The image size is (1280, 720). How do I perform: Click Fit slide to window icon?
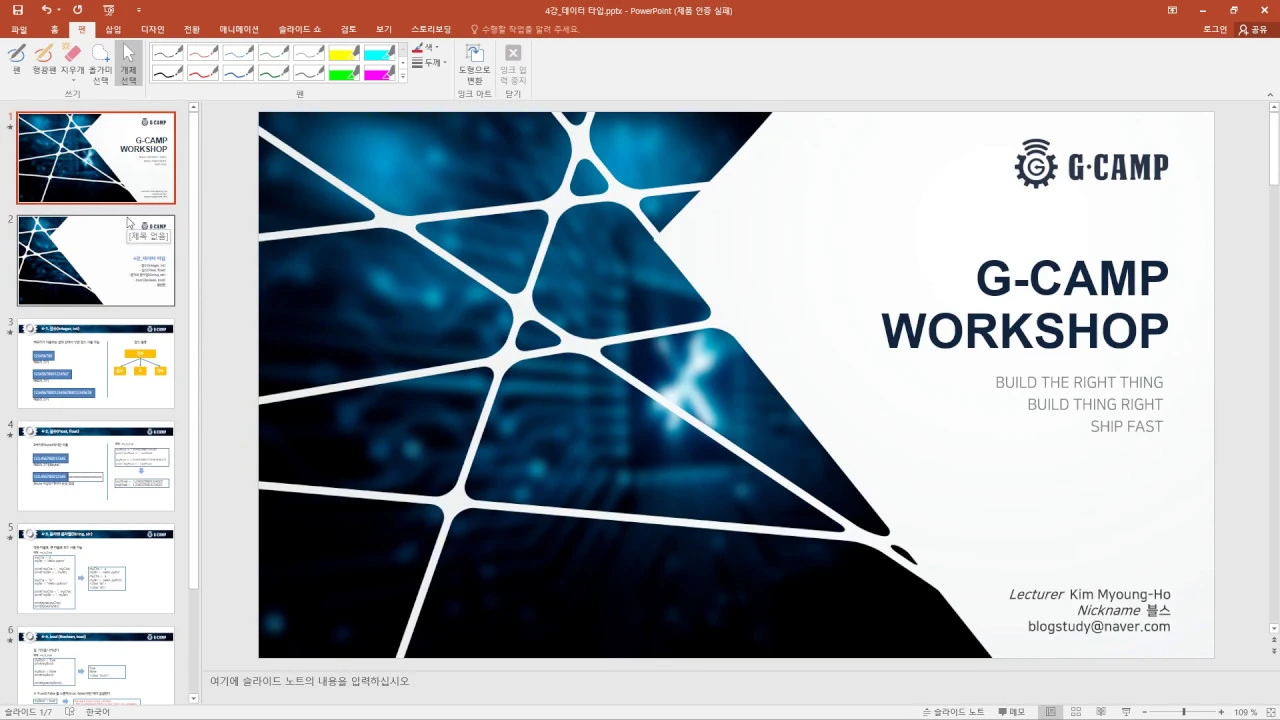pos(1270,712)
